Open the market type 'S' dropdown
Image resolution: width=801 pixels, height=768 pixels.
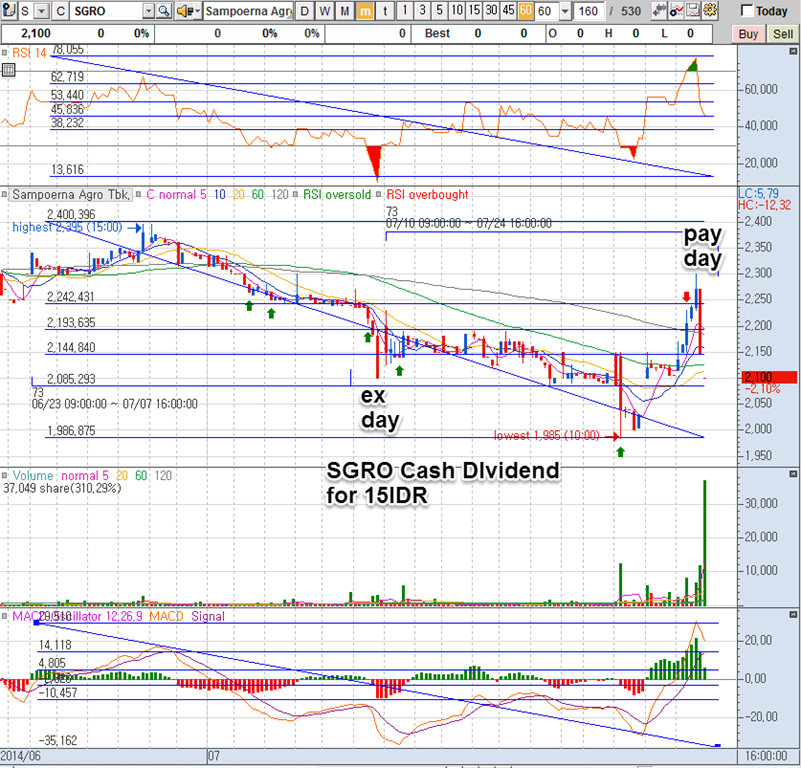(42, 11)
